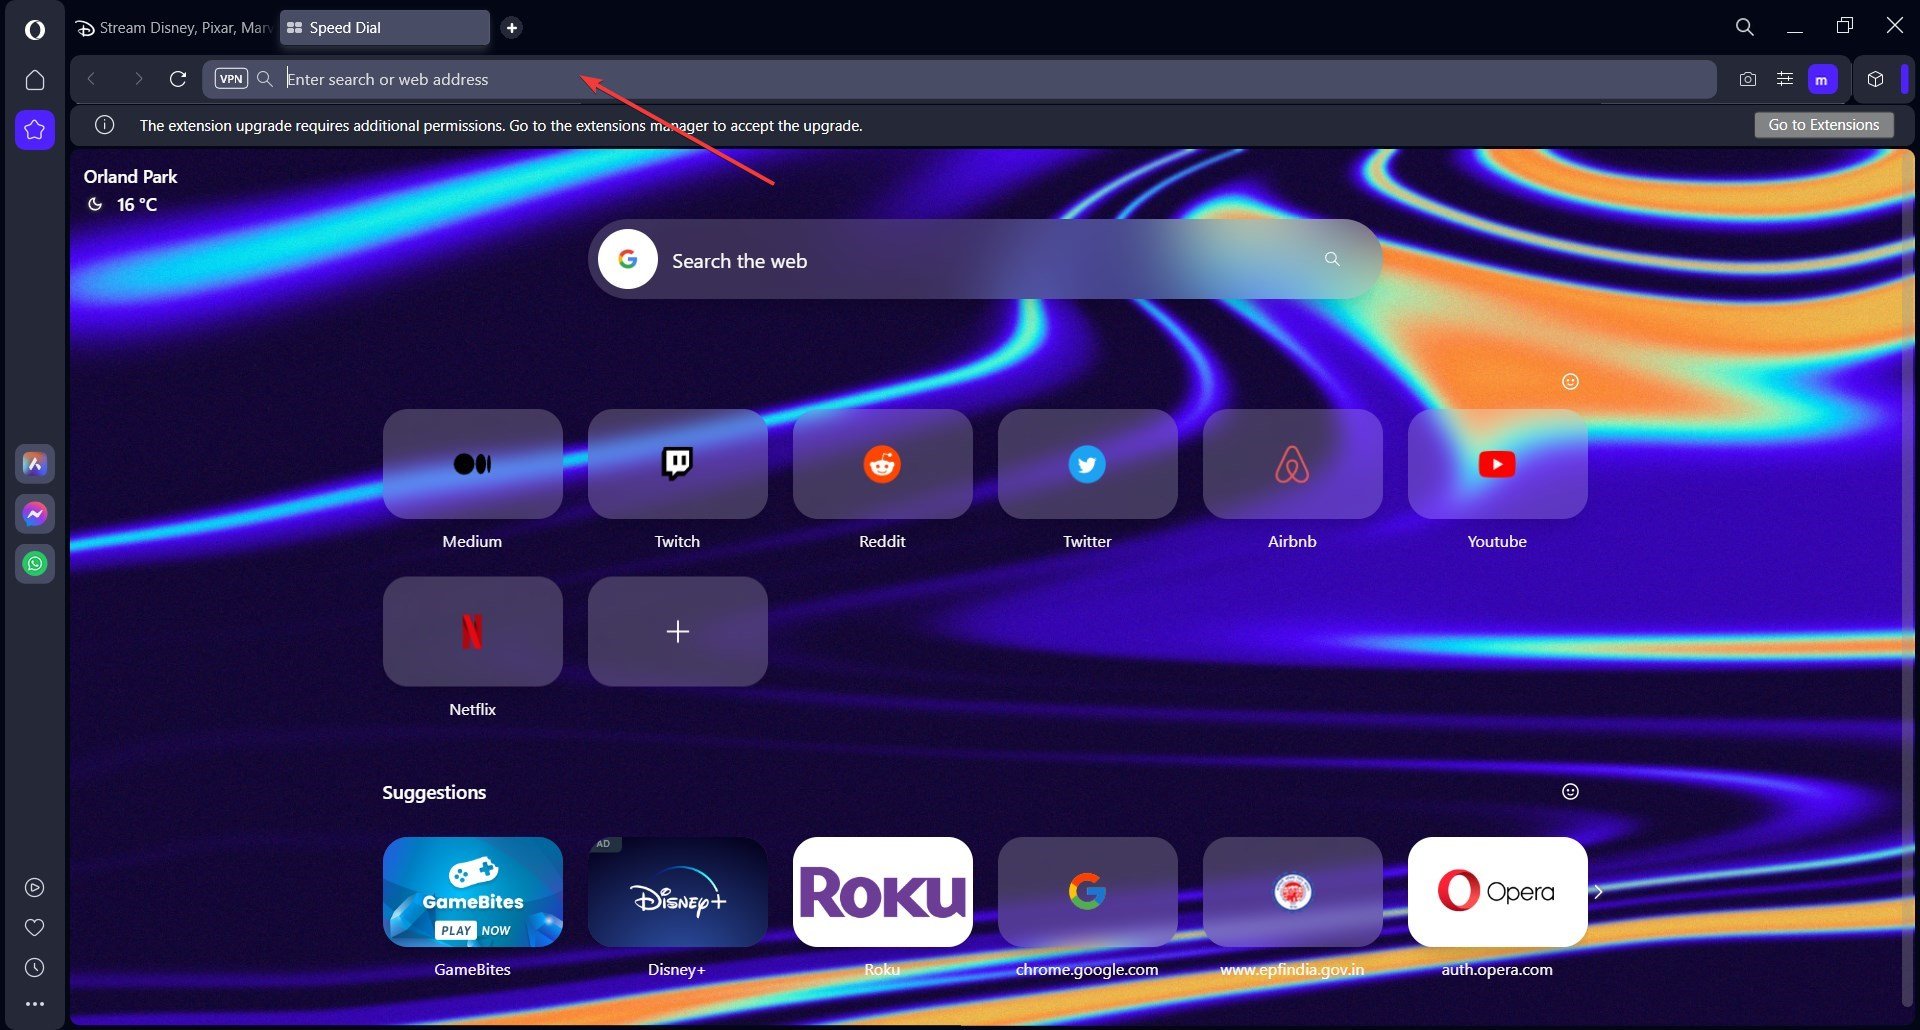This screenshot has height=1030, width=1920.
Task: Open the Twitter speed dial tile
Action: [x=1088, y=464]
